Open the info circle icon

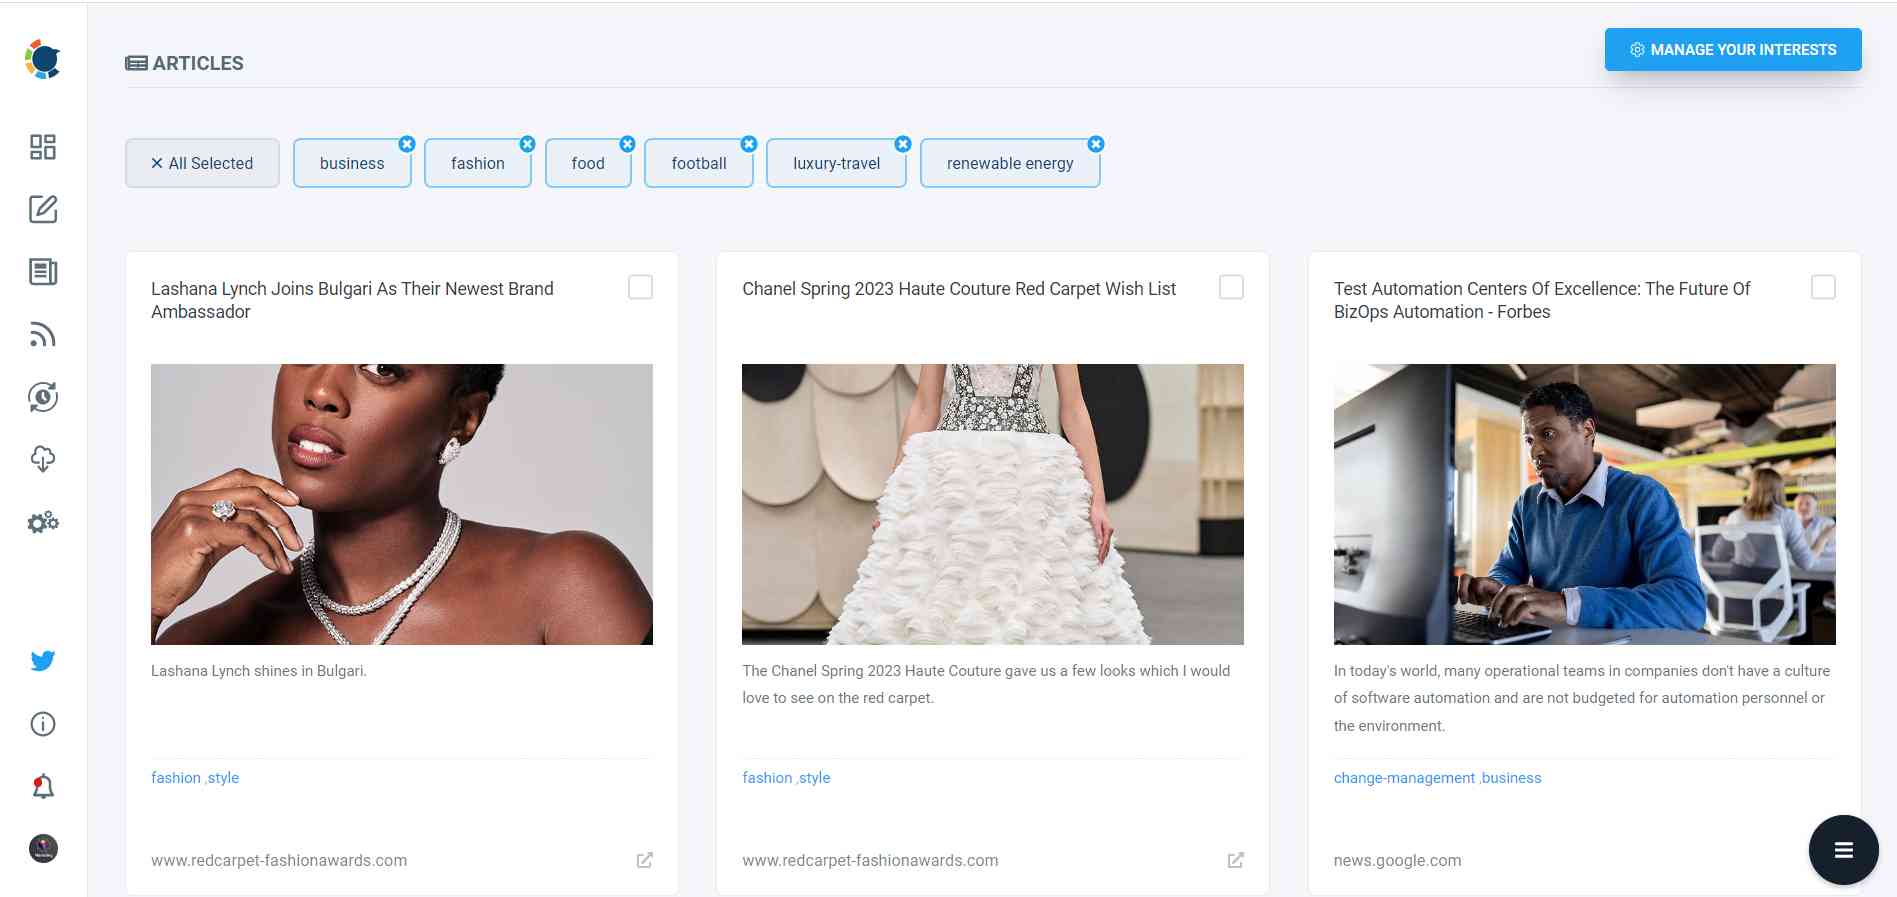click(x=43, y=724)
